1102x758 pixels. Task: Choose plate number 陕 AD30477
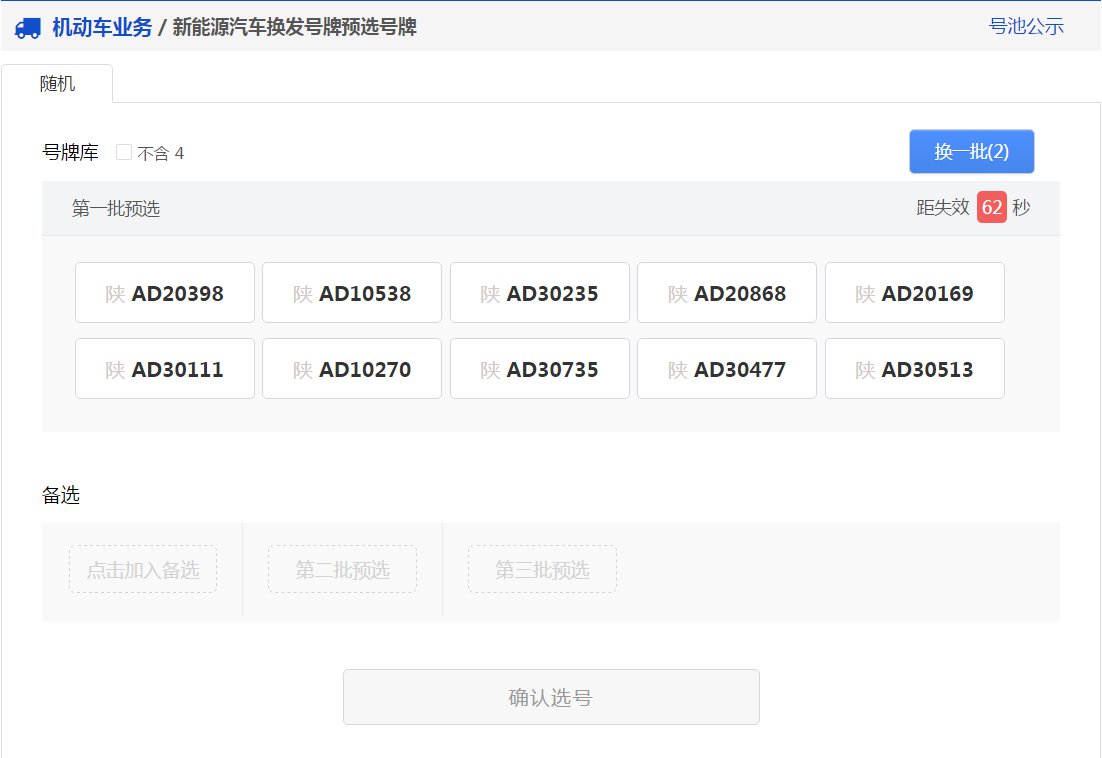tap(727, 369)
